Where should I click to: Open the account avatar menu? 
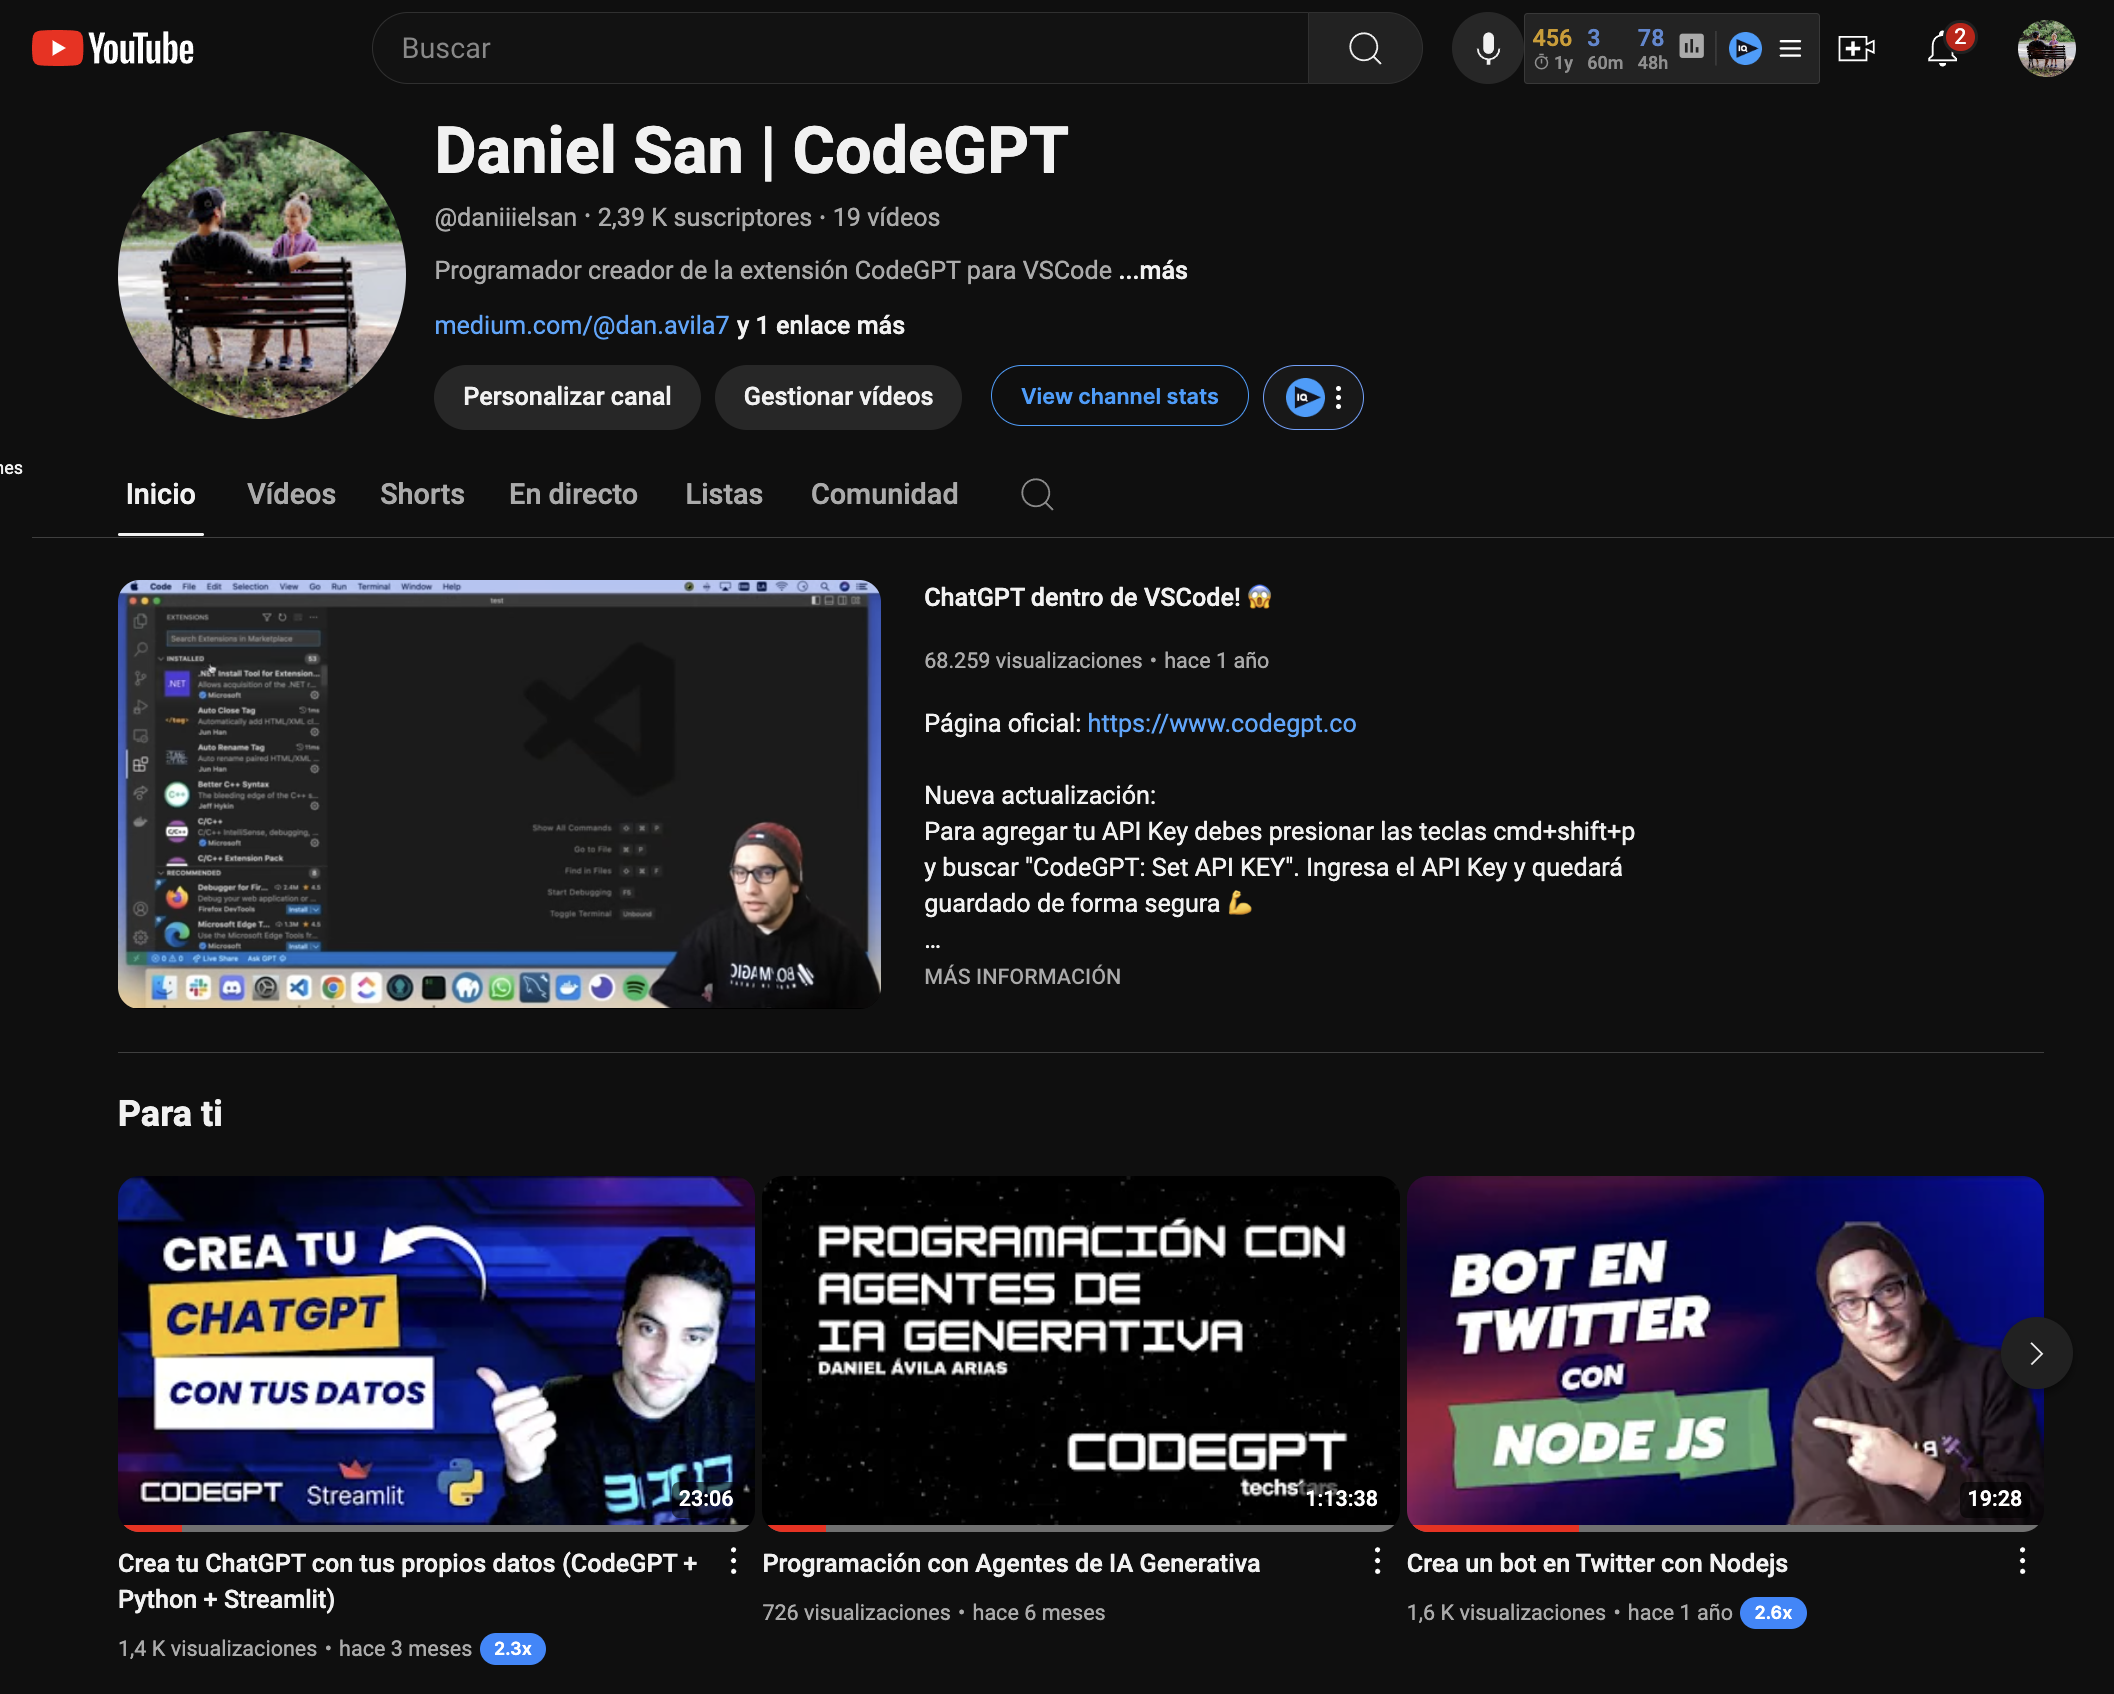click(2046, 48)
